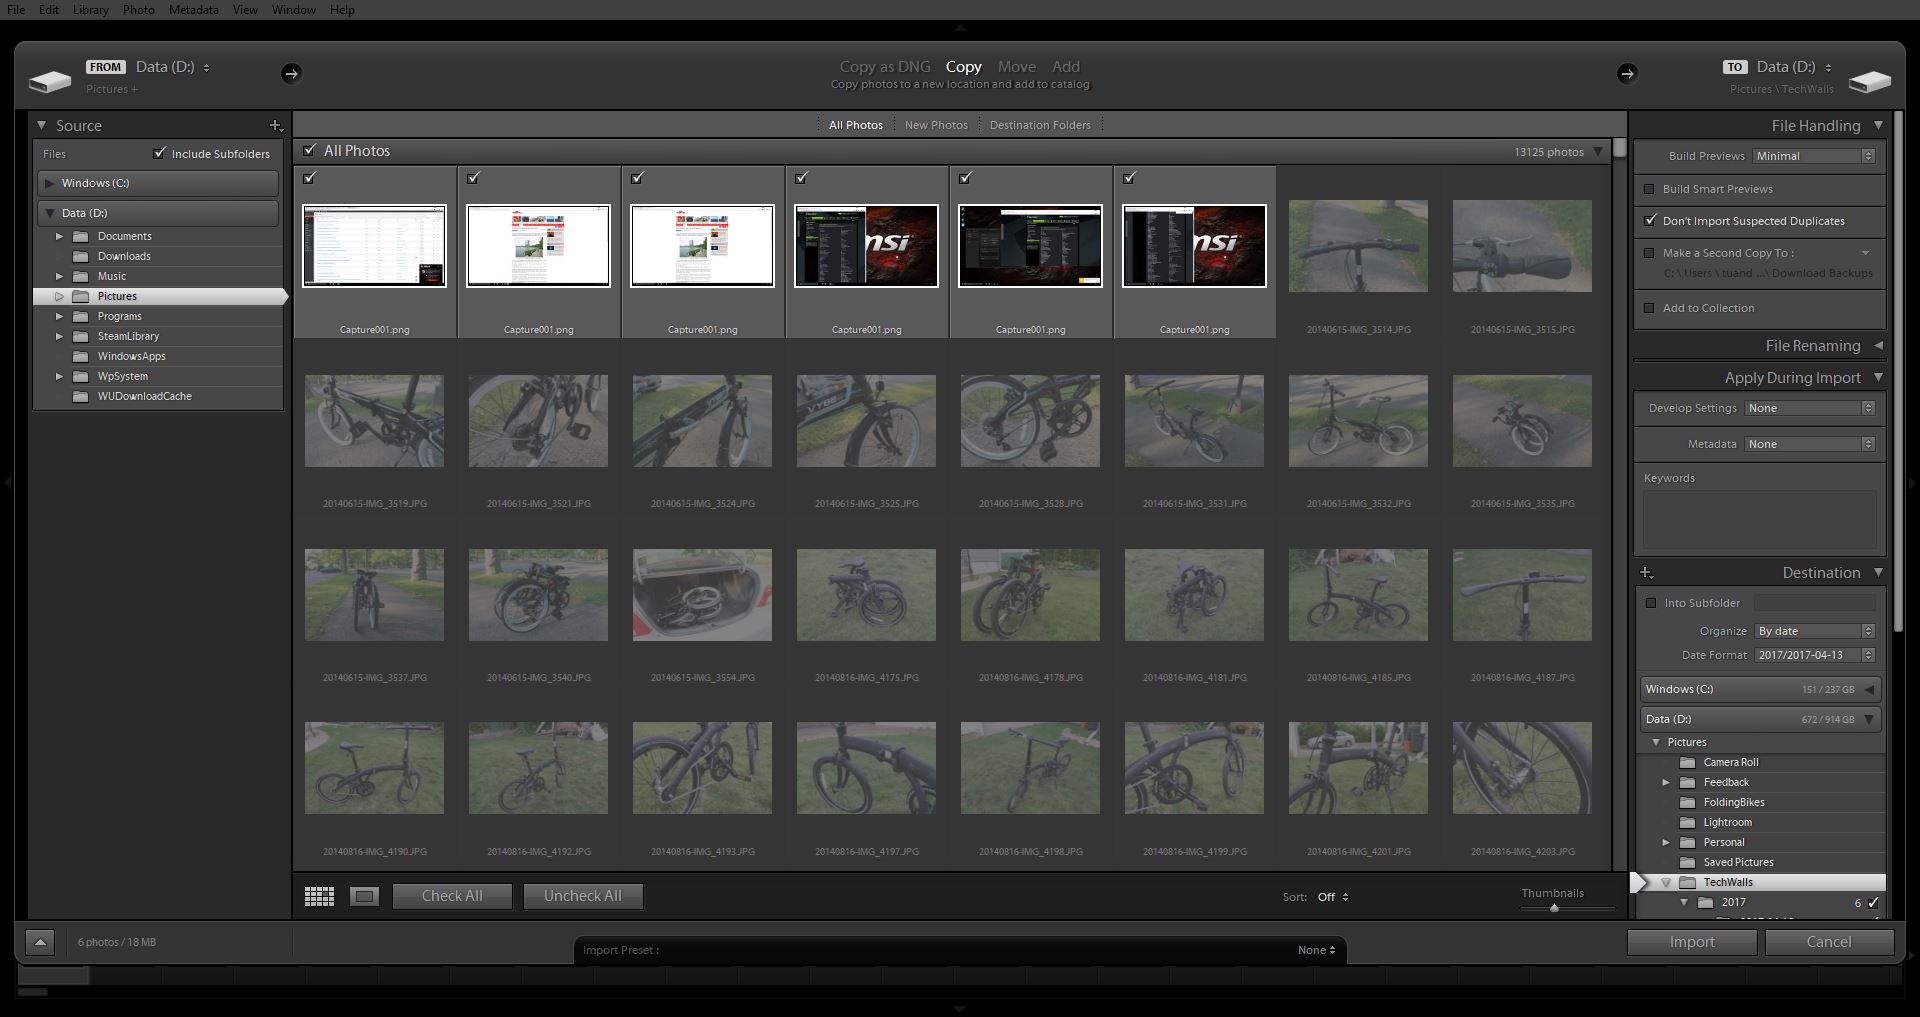Switch to New Photos tab

(936, 125)
